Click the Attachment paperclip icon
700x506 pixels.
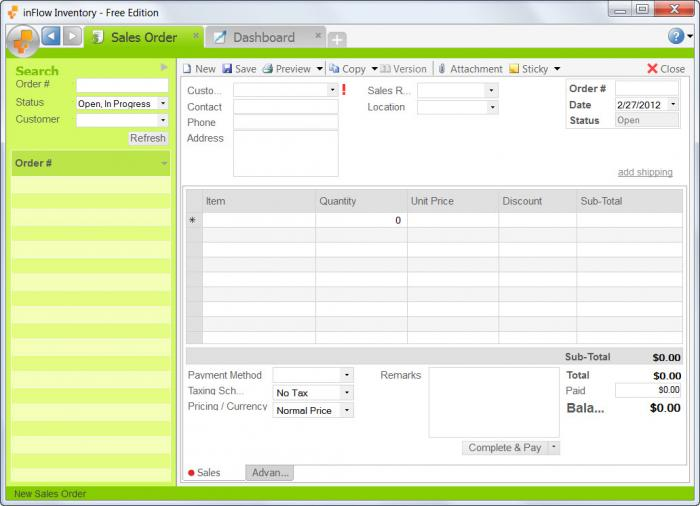[442, 69]
